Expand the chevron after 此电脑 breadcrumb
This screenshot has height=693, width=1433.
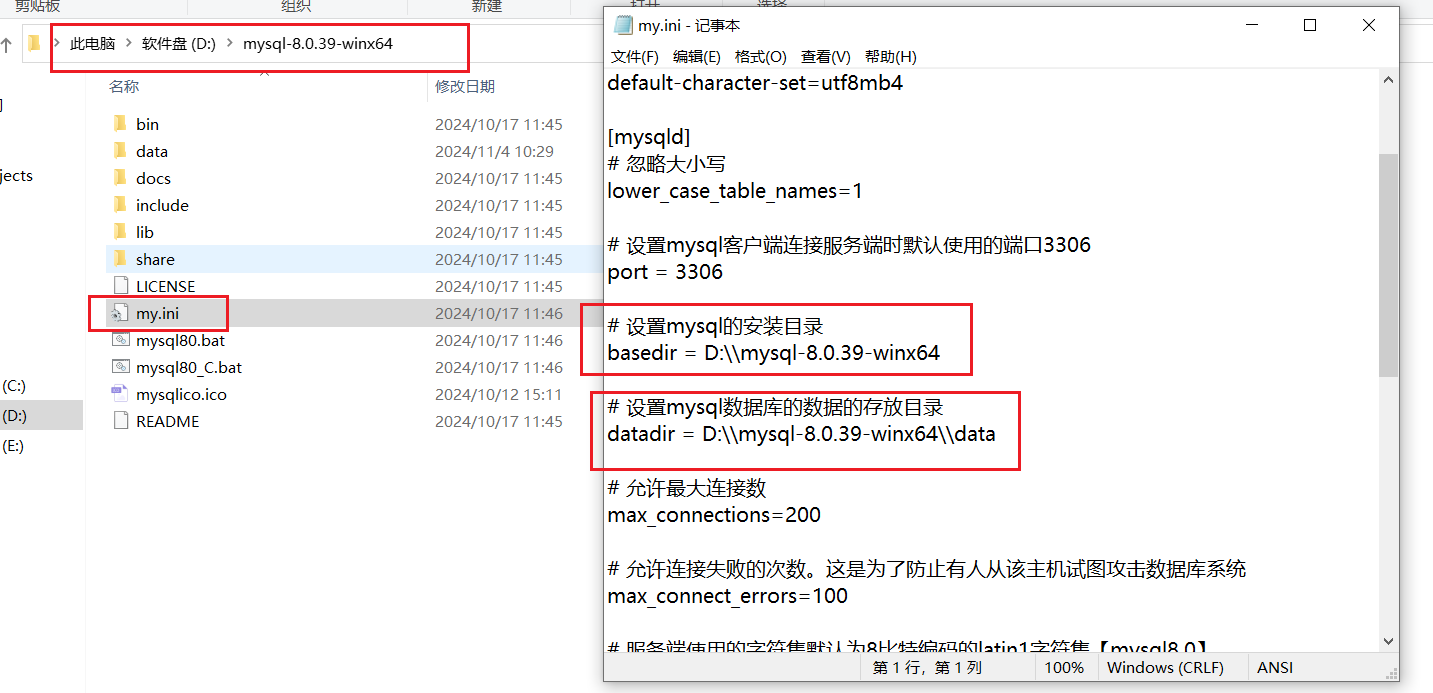128,44
